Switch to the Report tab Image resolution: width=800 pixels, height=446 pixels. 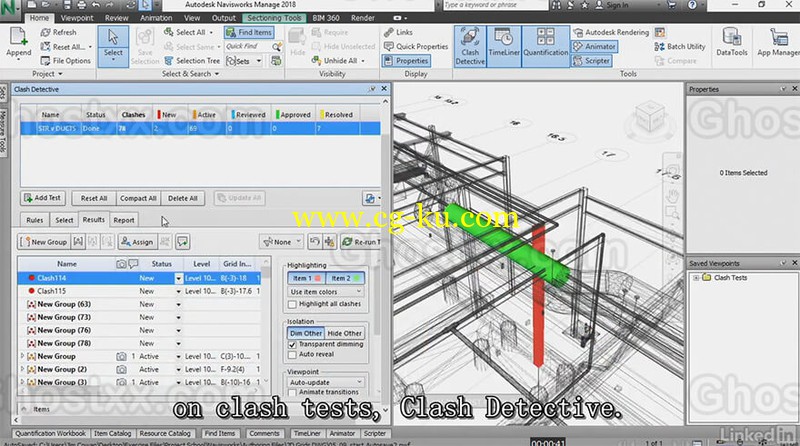pyautogui.click(x=124, y=220)
